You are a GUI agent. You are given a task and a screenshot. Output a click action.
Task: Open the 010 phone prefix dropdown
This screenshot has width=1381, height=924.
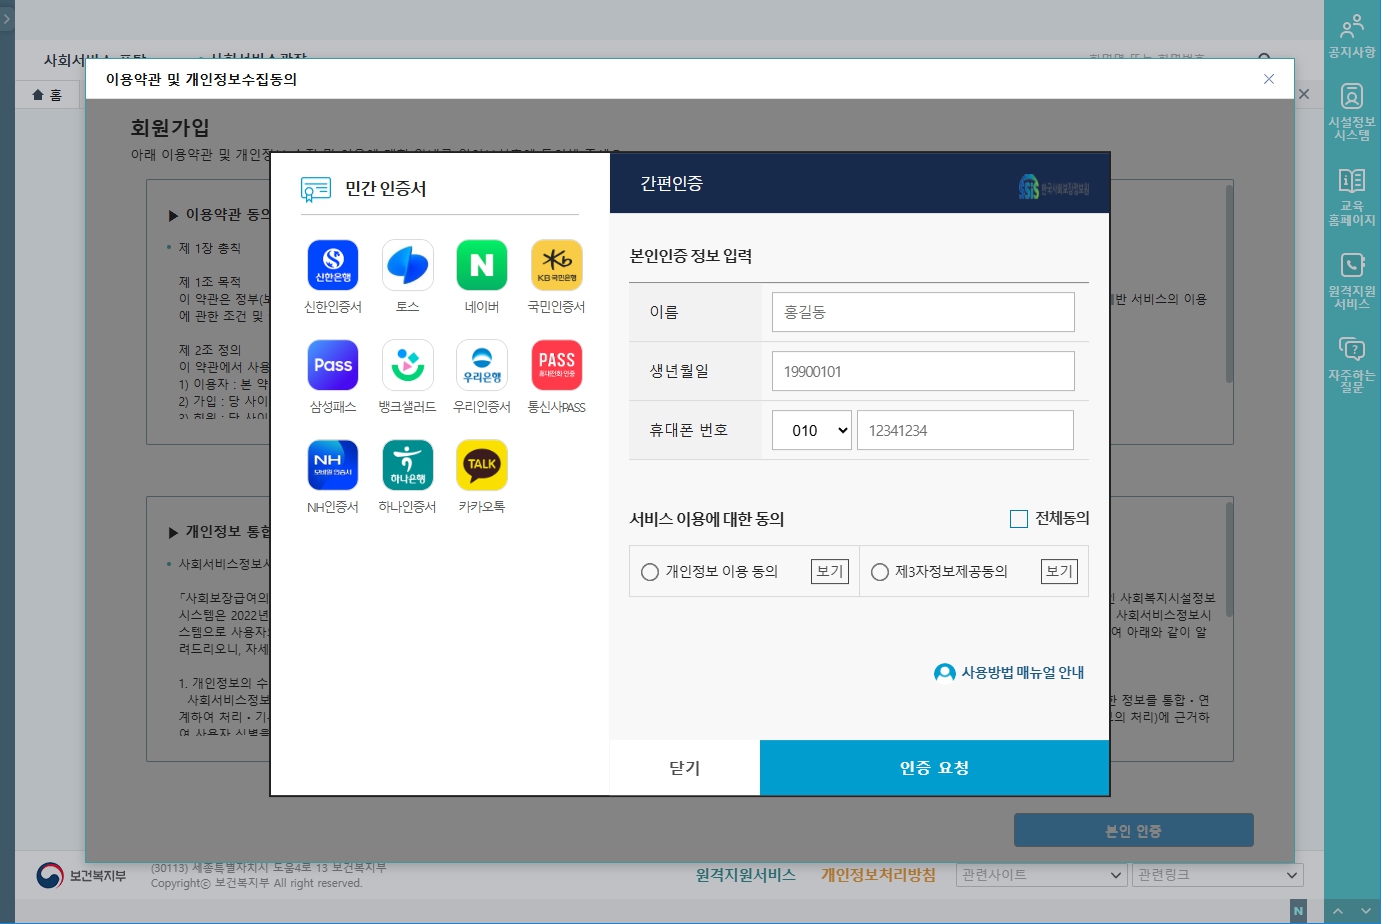[x=812, y=430]
